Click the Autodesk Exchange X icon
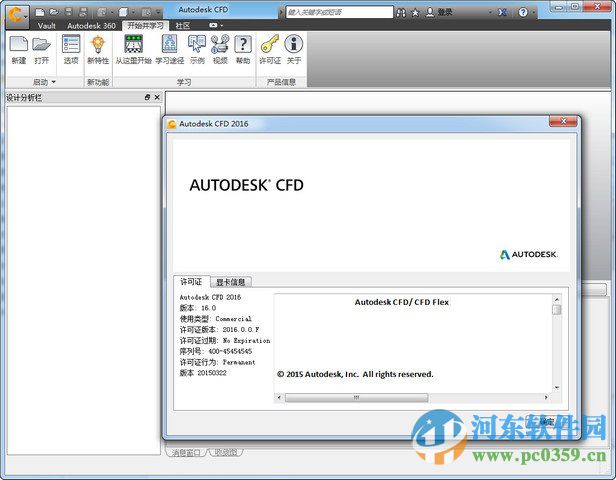 [502, 13]
